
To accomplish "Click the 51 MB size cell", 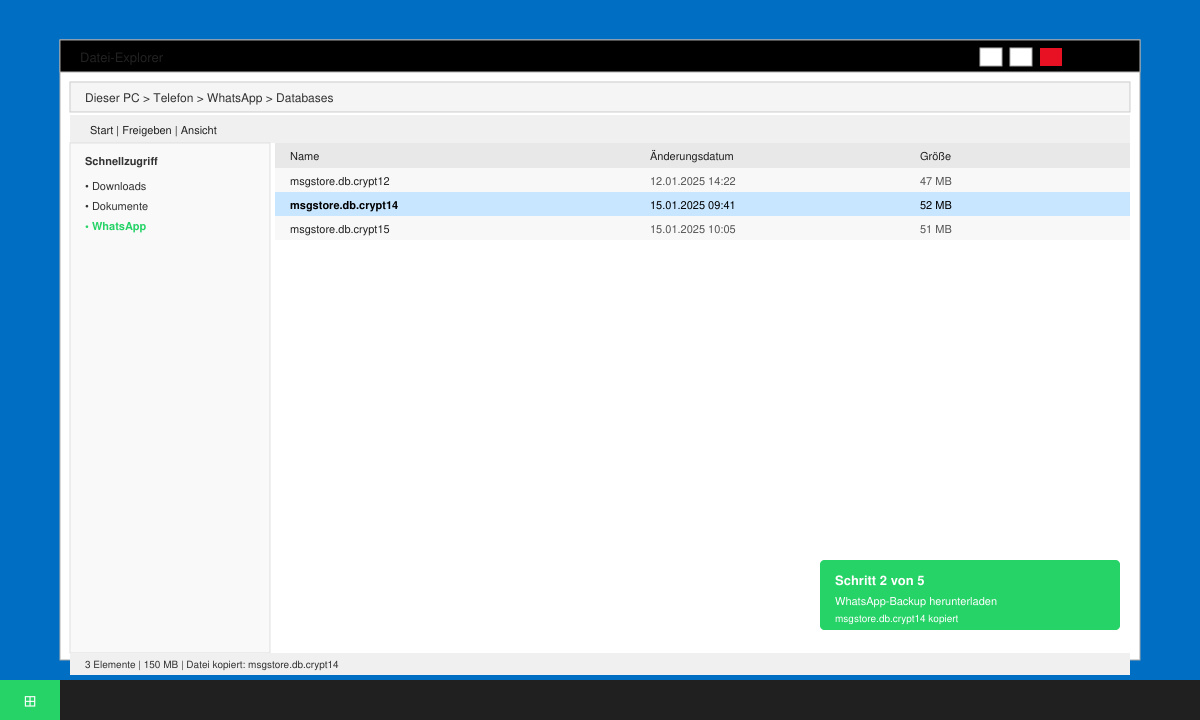I will click(936, 229).
